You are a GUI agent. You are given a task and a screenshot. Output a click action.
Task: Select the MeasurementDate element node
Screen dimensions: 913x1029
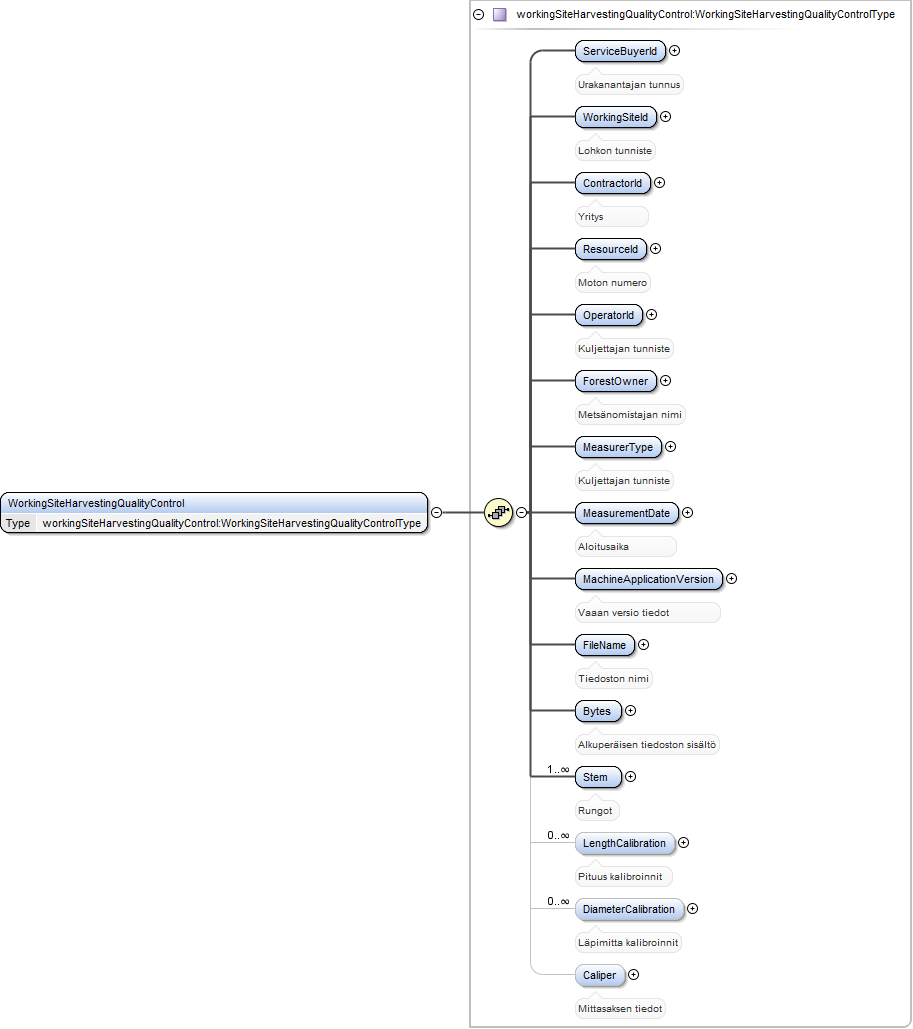click(x=627, y=513)
